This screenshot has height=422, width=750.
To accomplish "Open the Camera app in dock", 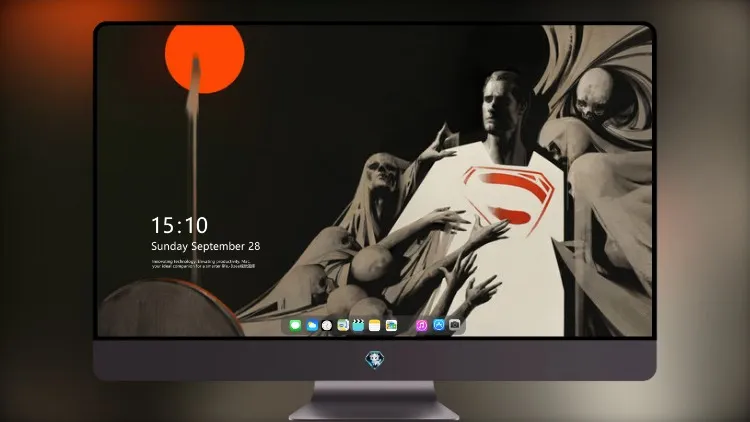I will click(x=455, y=325).
